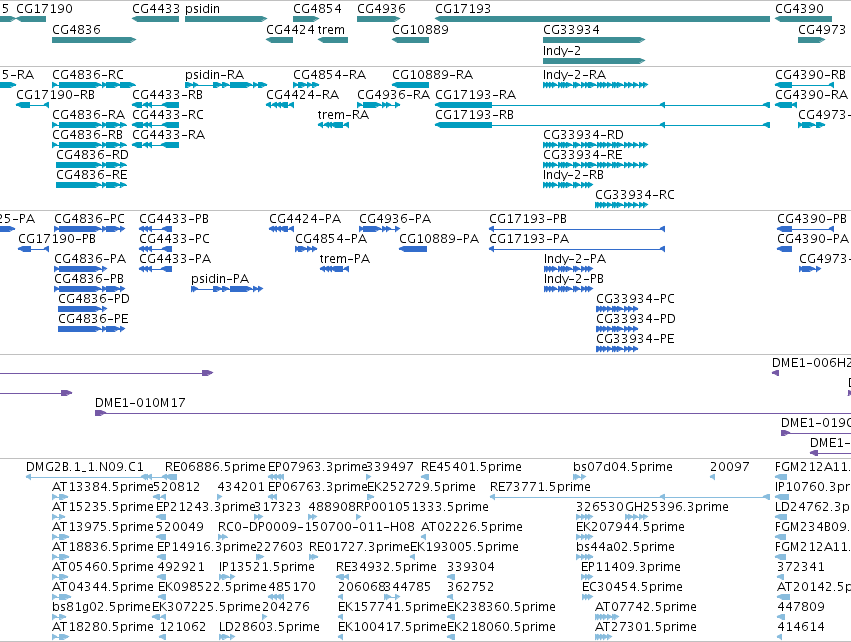Viewport: 851px width, 642px height.
Task: Select the CG4836 gene feature bar
Action: click(x=94, y=40)
